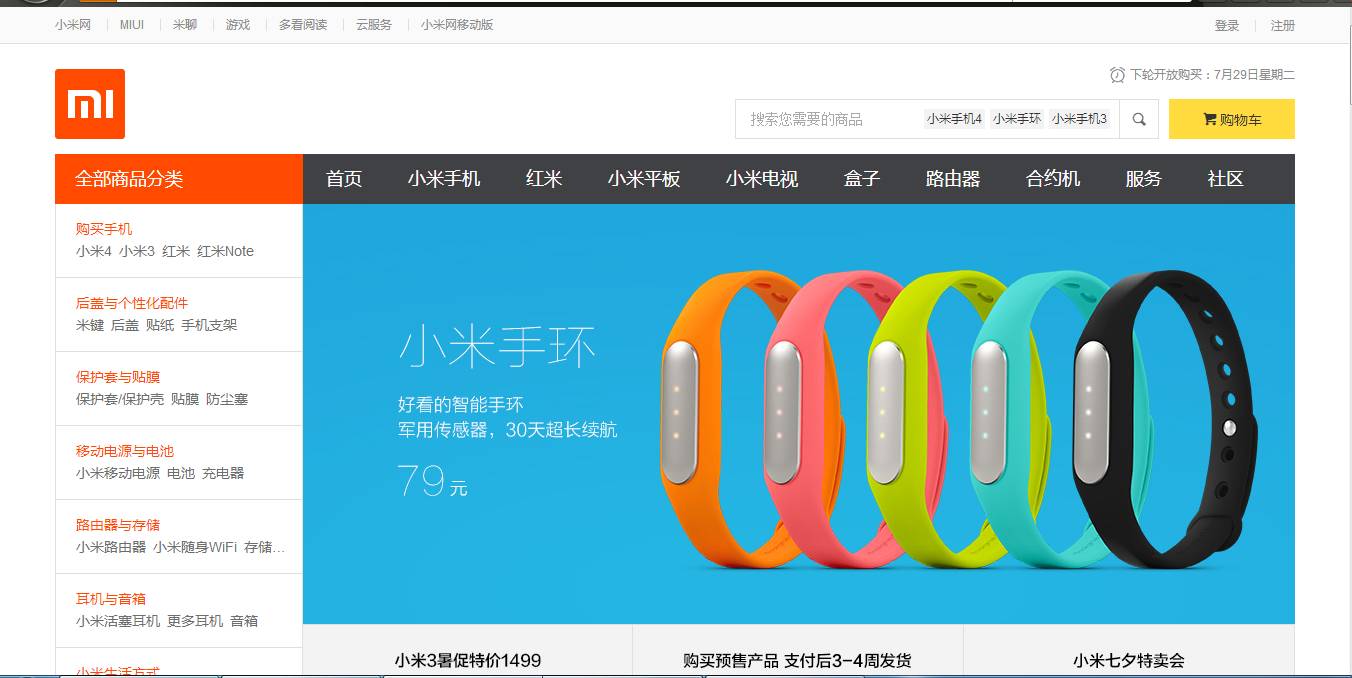Select the 小米手环 search suggestion tag

pyautogui.click(x=1017, y=119)
